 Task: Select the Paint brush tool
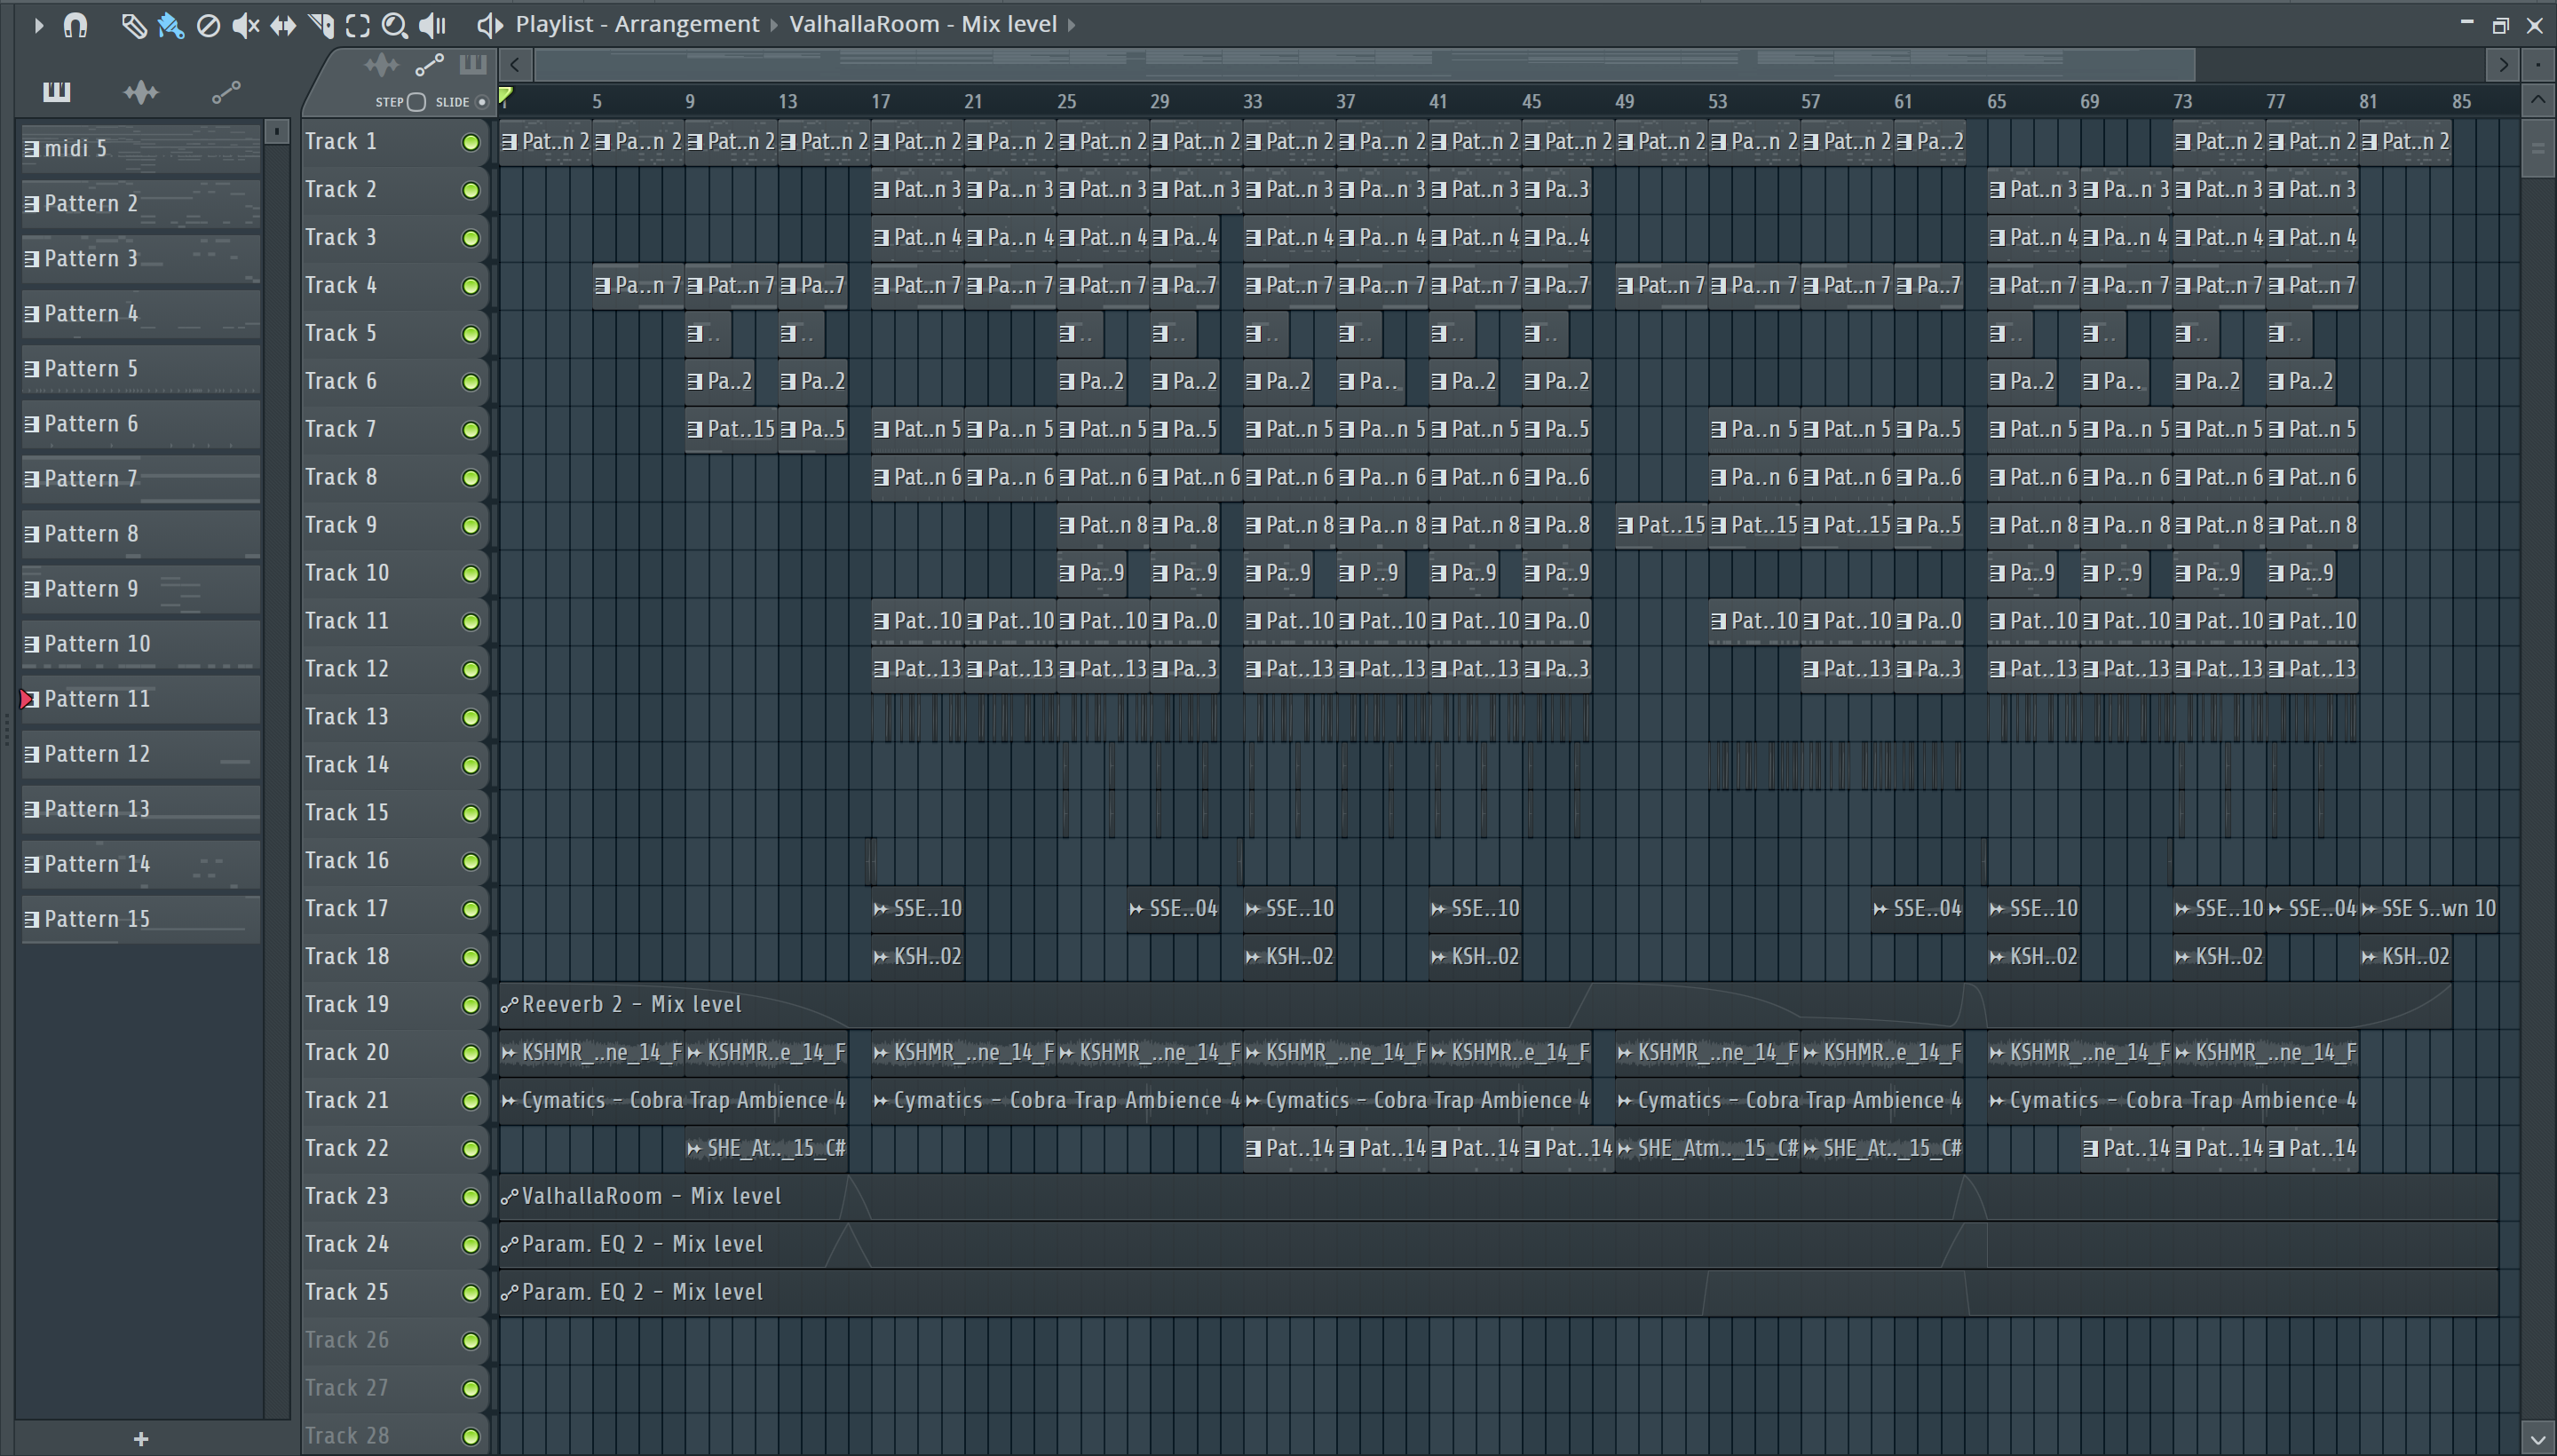171,25
